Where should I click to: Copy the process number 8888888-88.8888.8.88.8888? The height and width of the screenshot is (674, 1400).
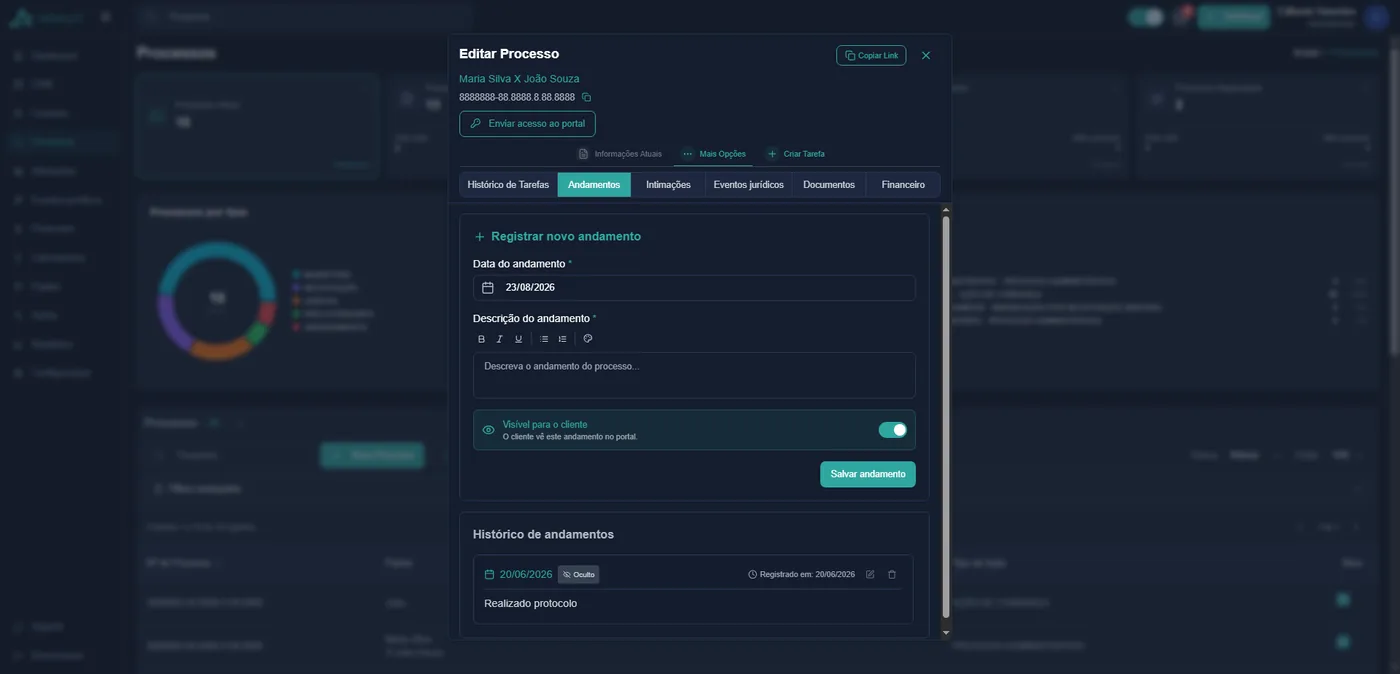(586, 97)
